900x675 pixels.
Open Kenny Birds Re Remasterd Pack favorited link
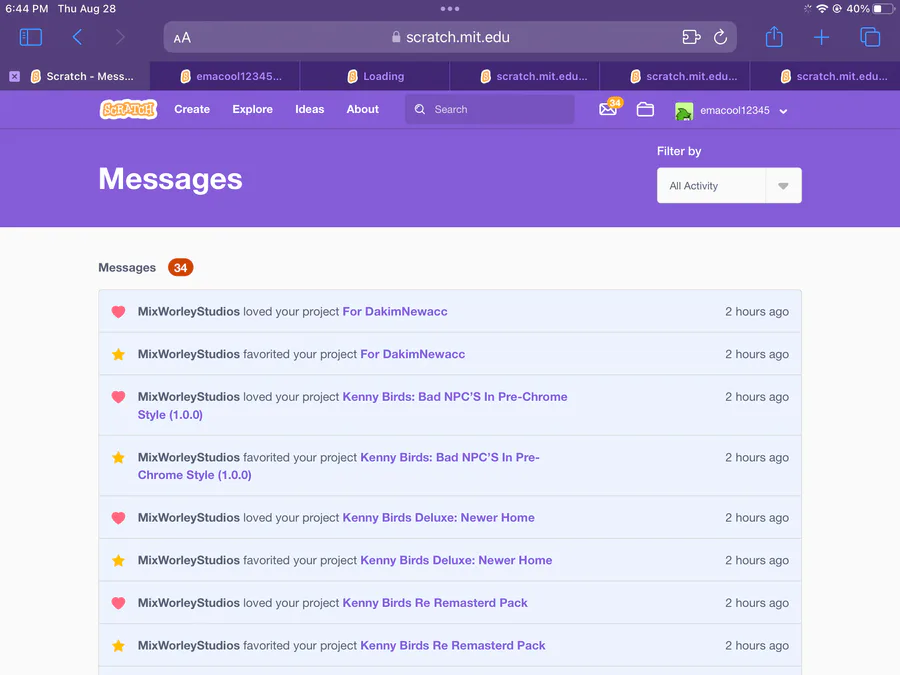[x=453, y=646]
